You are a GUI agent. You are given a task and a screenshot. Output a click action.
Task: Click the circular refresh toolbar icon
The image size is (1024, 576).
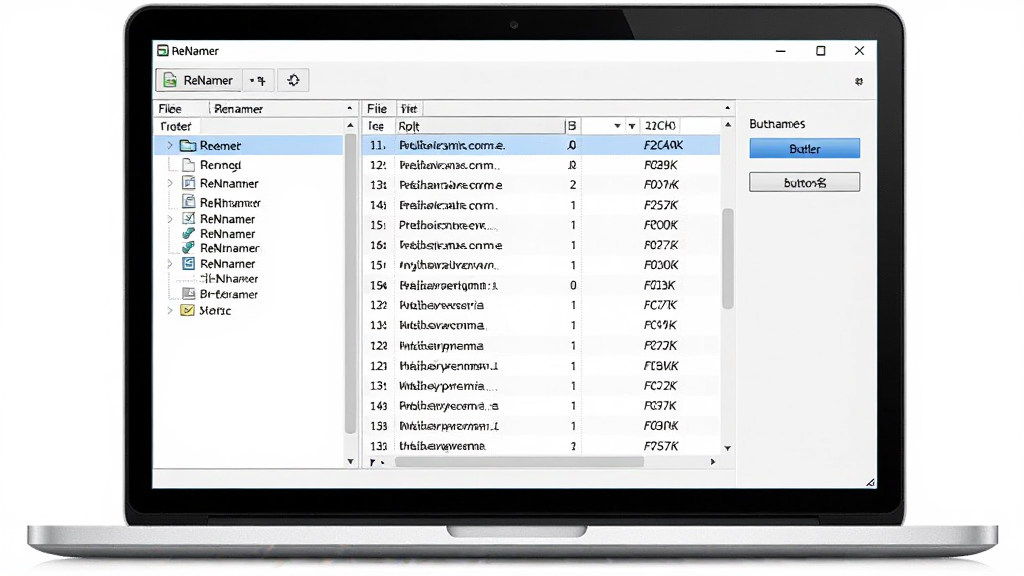[293, 80]
